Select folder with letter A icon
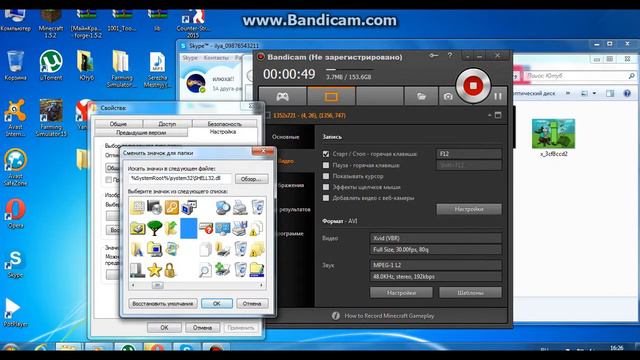 [x=137, y=249]
